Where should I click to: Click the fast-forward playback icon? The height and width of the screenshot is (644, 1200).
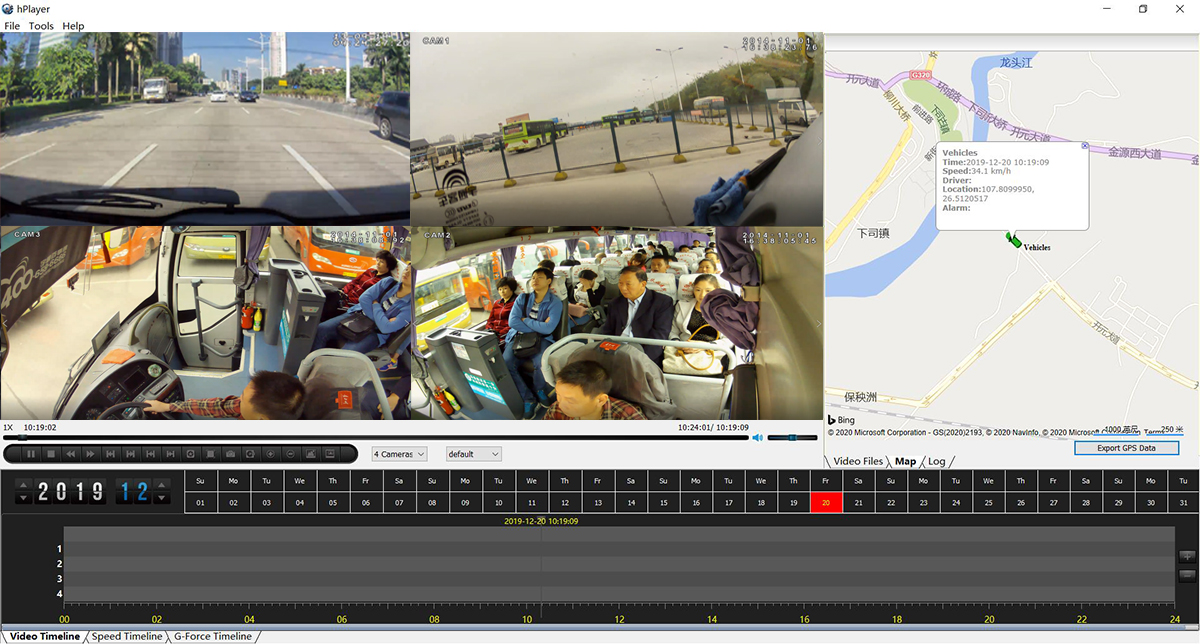tap(89, 453)
